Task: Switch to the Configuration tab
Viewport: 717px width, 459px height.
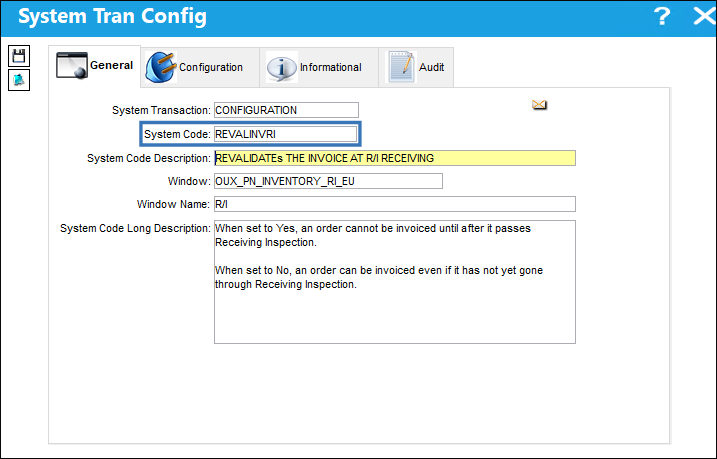Action: click(x=200, y=67)
